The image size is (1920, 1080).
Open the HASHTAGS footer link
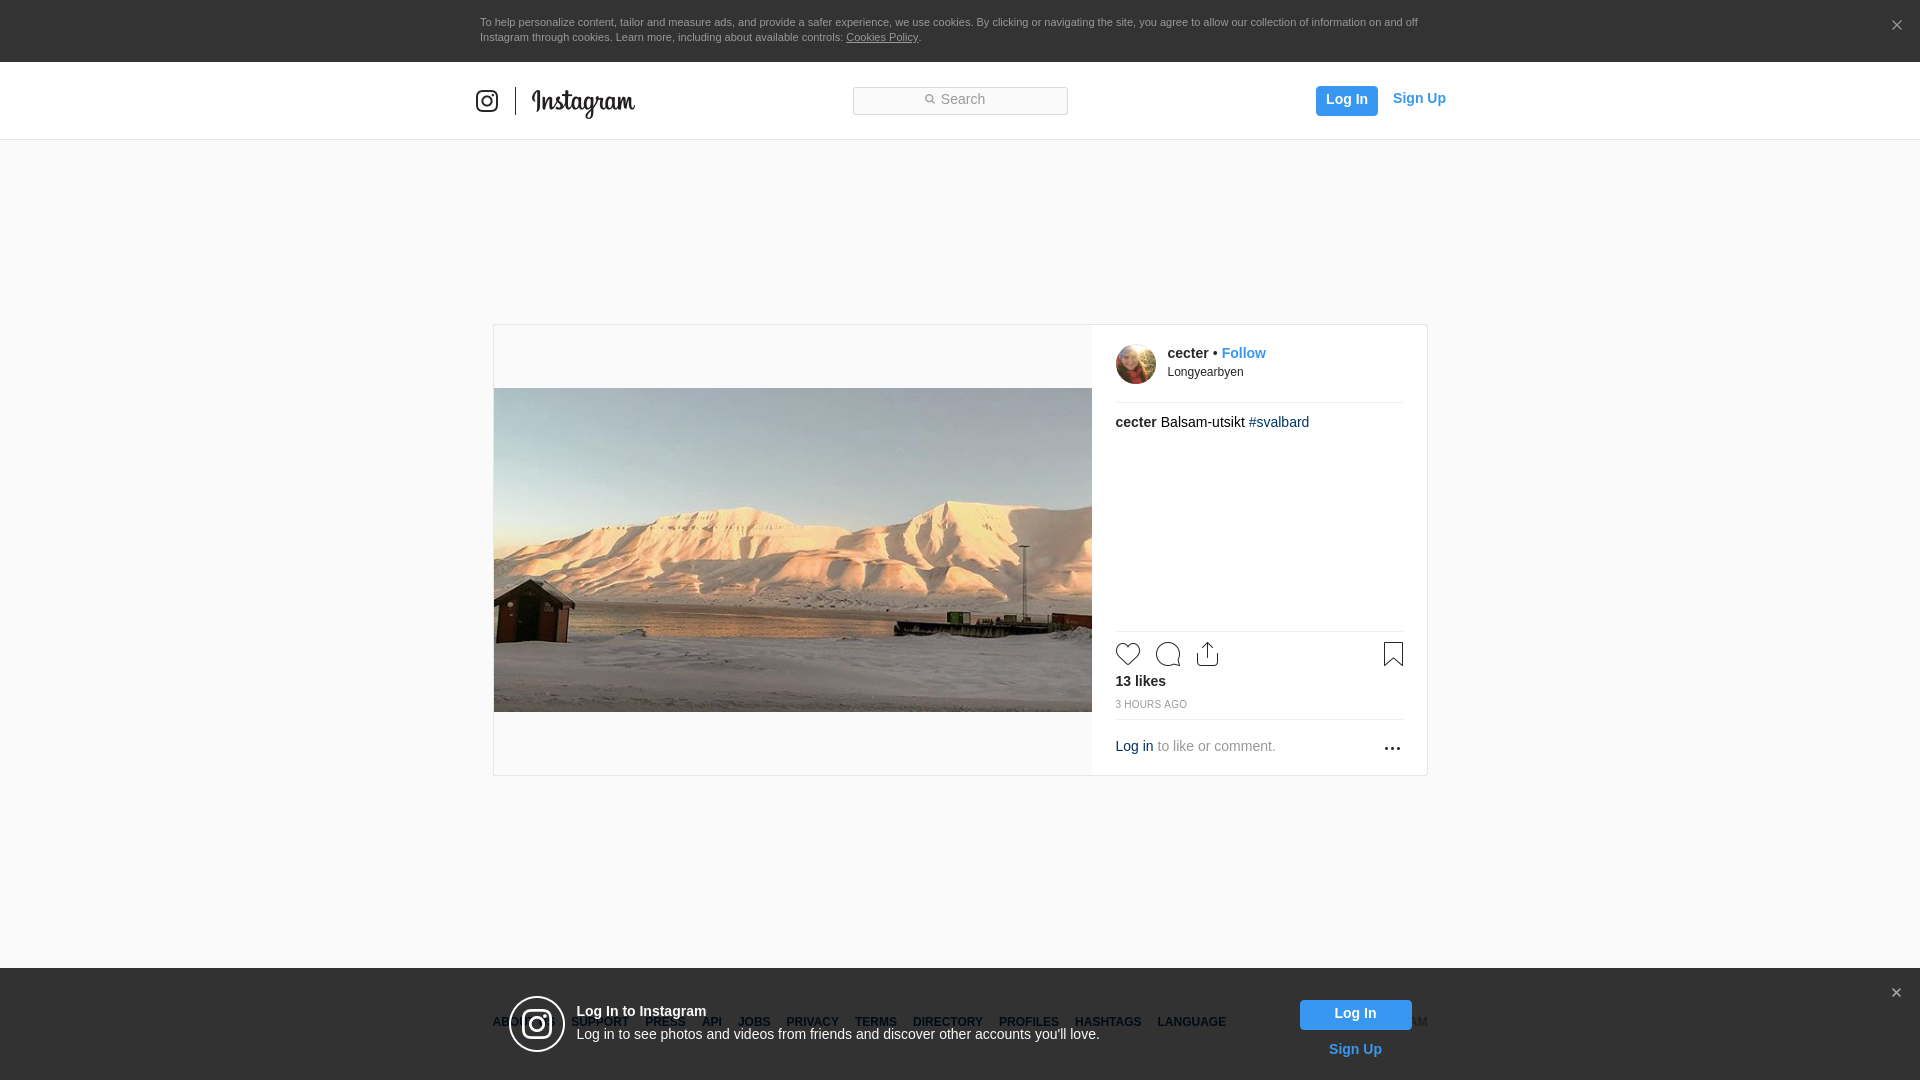pos(1107,1022)
